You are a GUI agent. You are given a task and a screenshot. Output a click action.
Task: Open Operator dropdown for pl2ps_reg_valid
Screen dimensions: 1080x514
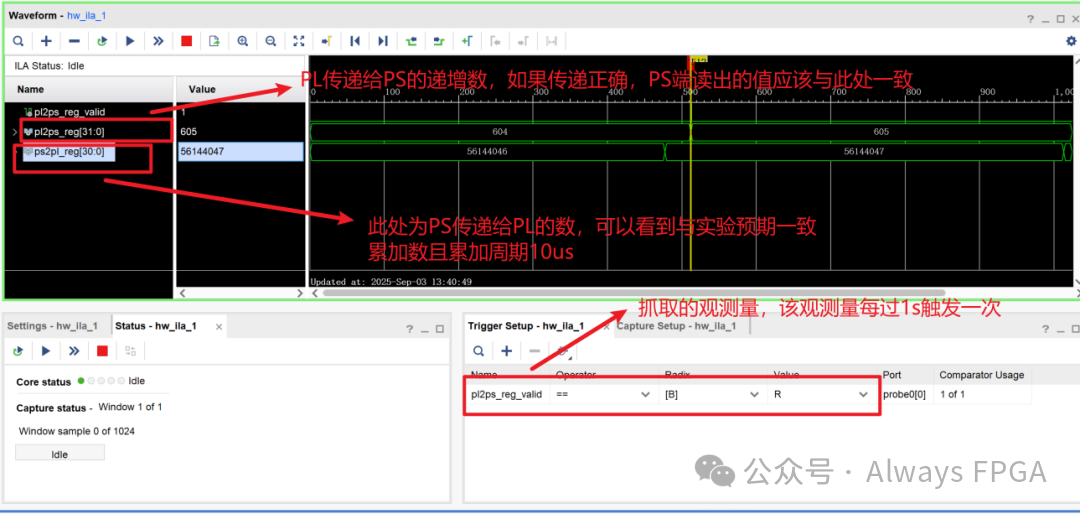[x=645, y=395]
